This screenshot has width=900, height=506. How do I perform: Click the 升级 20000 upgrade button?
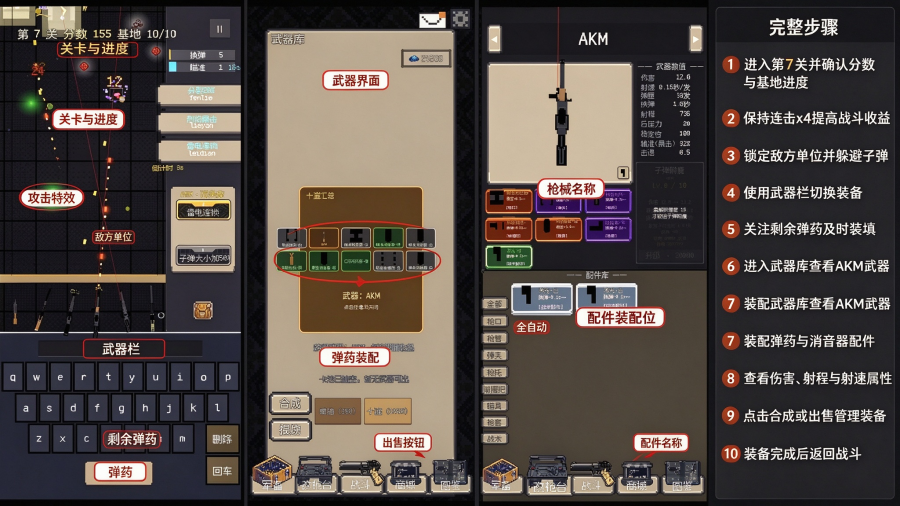click(669, 256)
